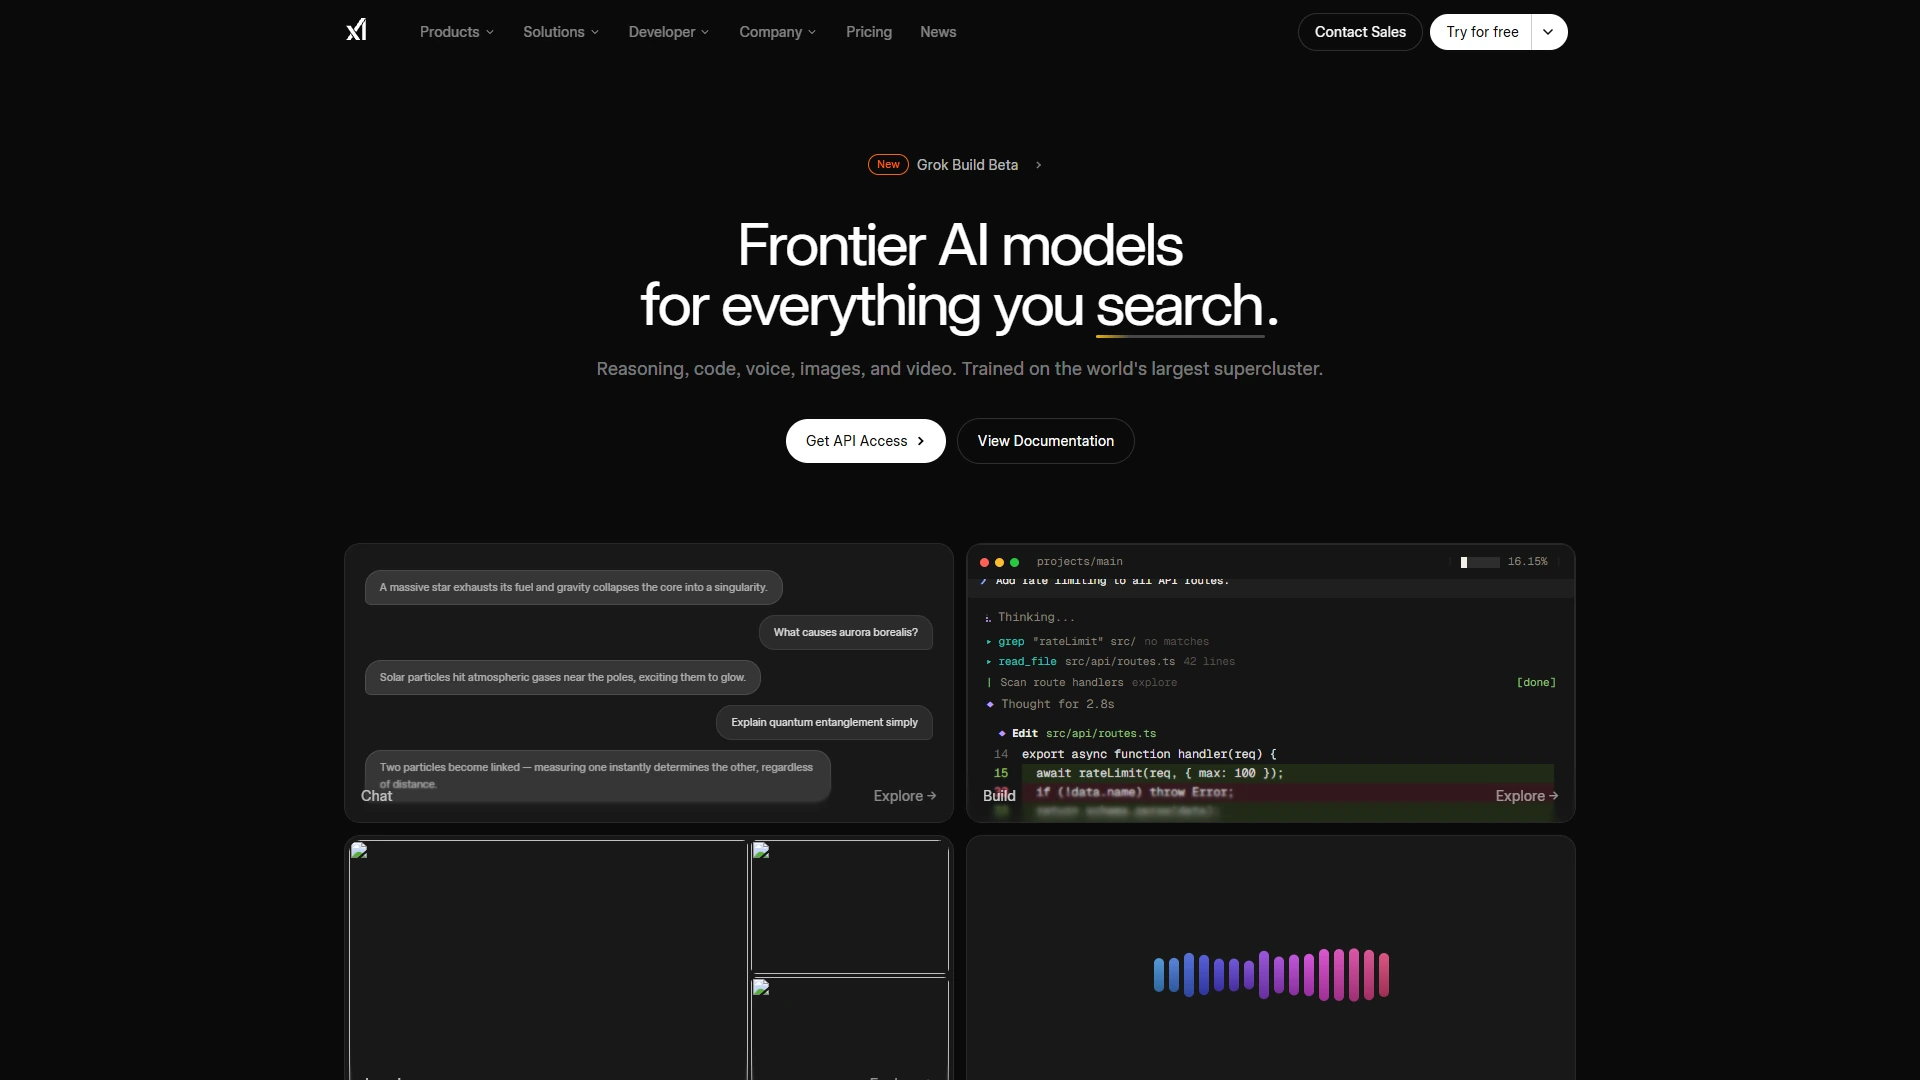
Task: Click View Documentation
Action: (1045, 441)
